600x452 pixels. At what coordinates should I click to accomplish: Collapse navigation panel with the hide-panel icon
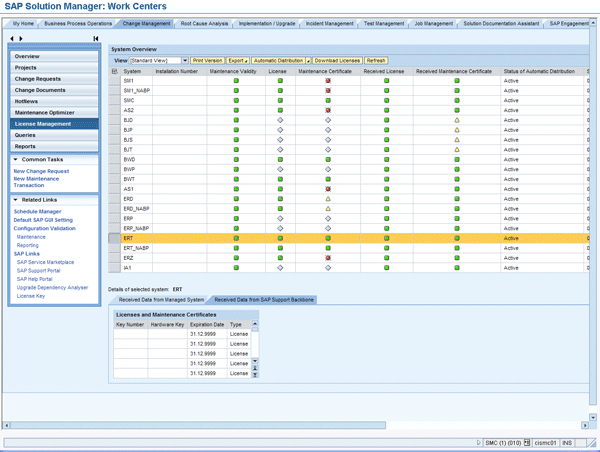pyautogui.click(x=95, y=39)
